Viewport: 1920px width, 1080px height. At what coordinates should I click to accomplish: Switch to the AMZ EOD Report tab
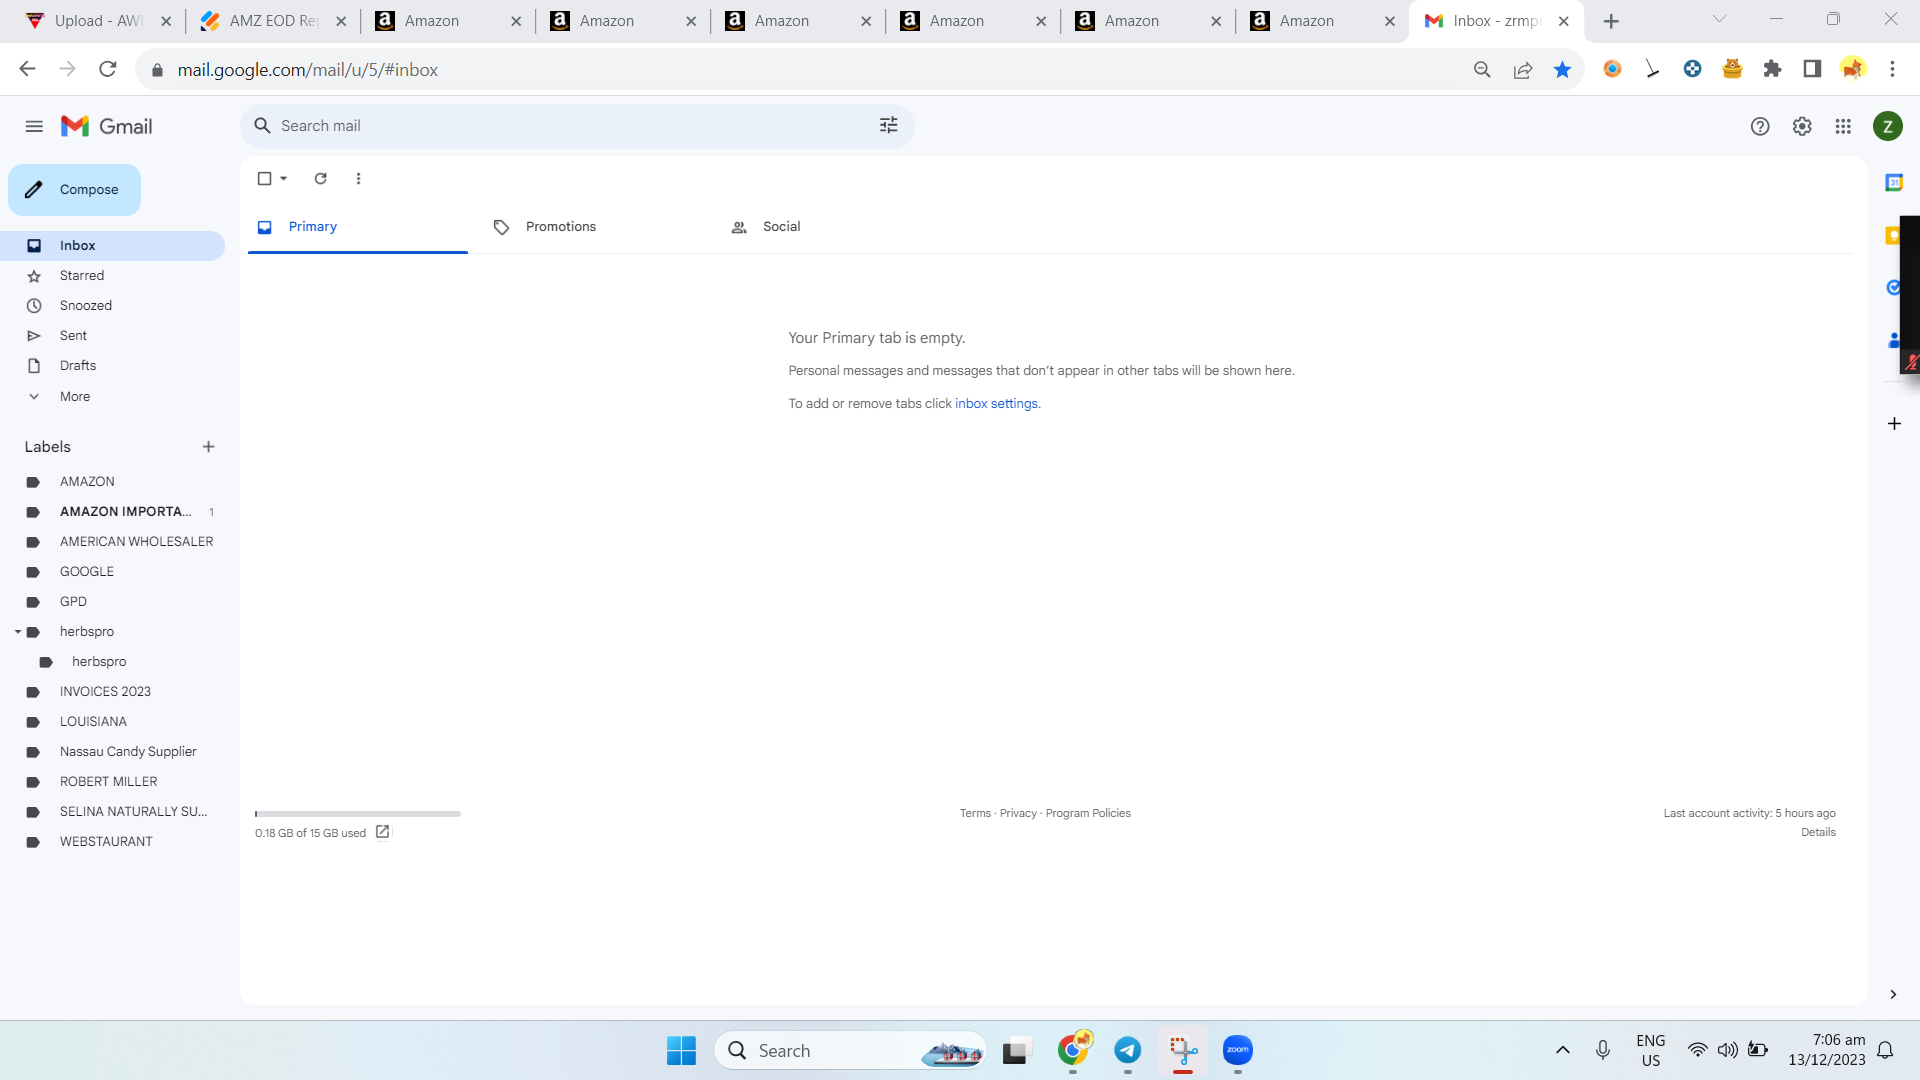click(271, 21)
